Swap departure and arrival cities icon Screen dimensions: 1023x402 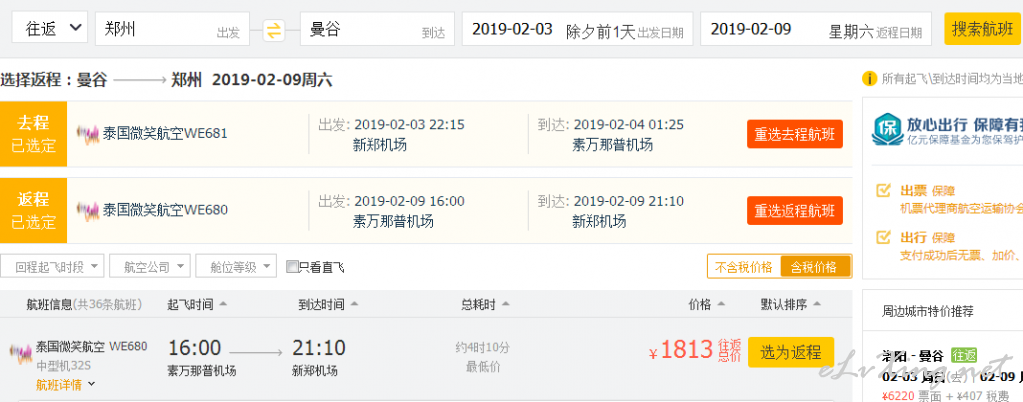(x=275, y=30)
